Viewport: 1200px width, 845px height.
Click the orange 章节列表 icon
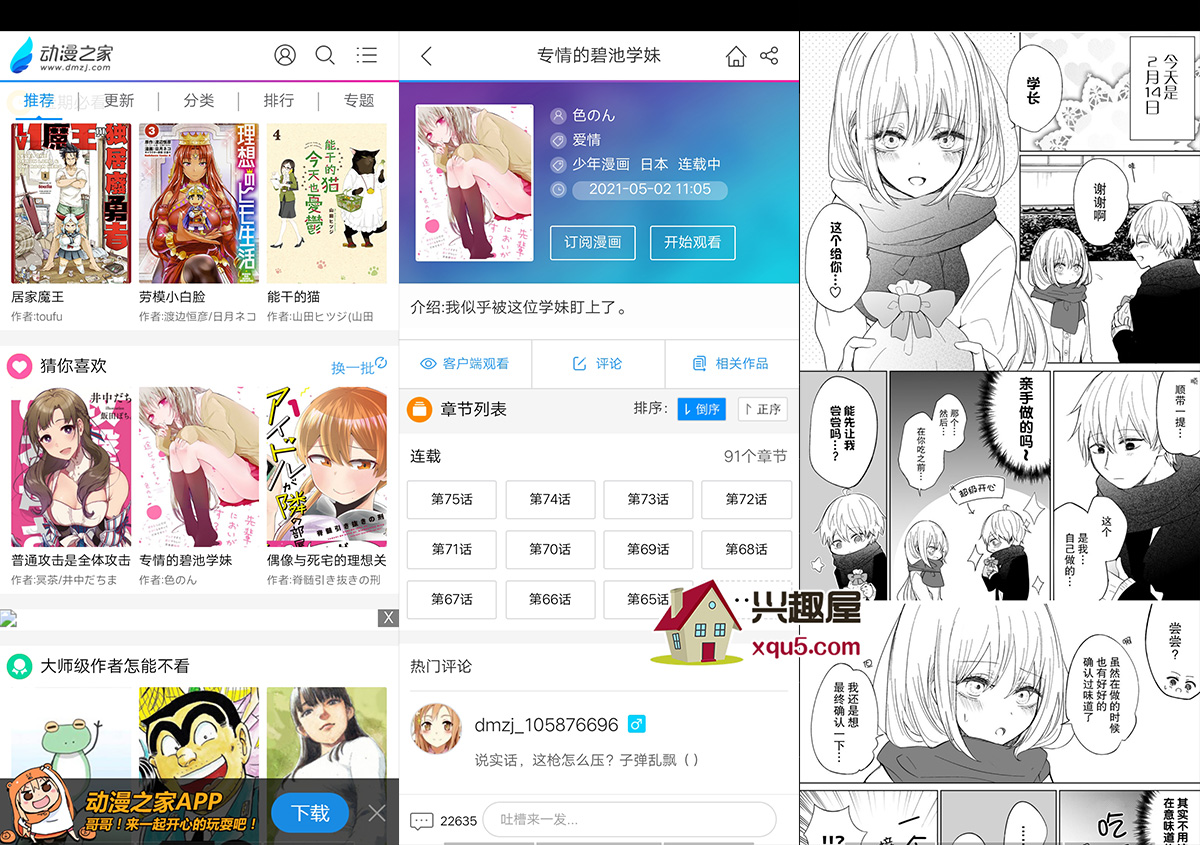(419, 409)
